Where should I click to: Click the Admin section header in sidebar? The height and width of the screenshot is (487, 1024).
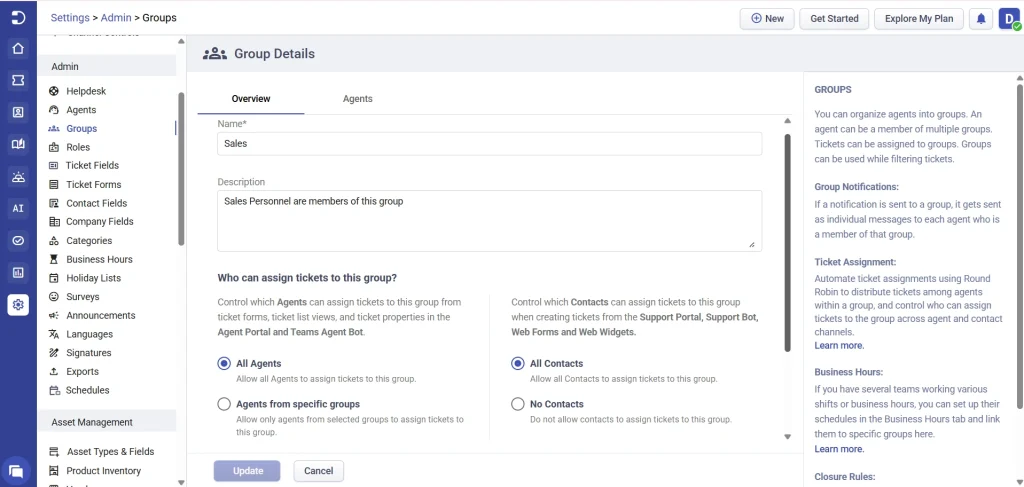click(x=106, y=67)
